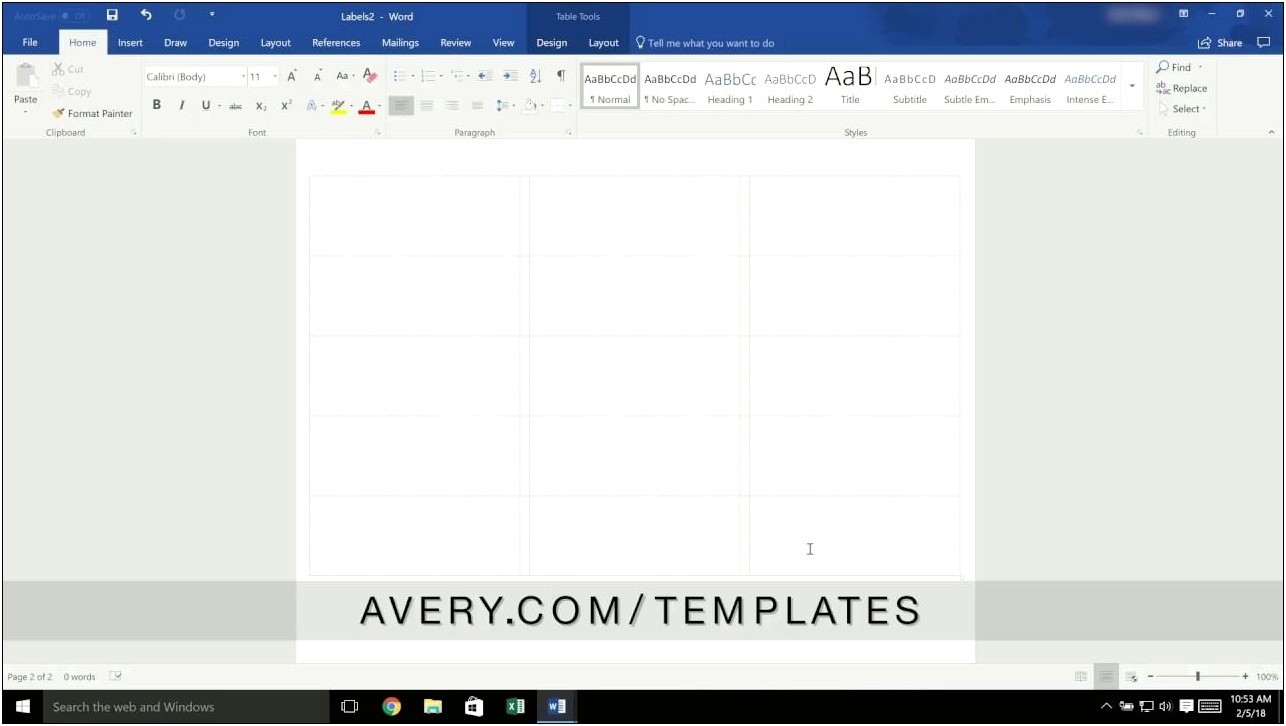The image size is (1286, 726).
Task: Clear all formatting
Action: (x=370, y=76)
